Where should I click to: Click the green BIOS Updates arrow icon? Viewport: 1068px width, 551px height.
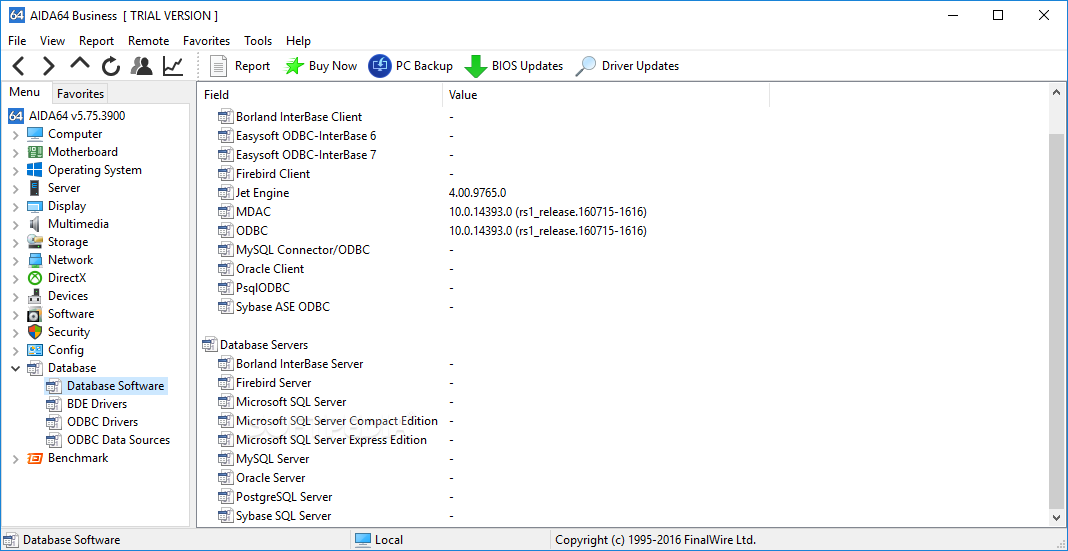coord(475,67)
